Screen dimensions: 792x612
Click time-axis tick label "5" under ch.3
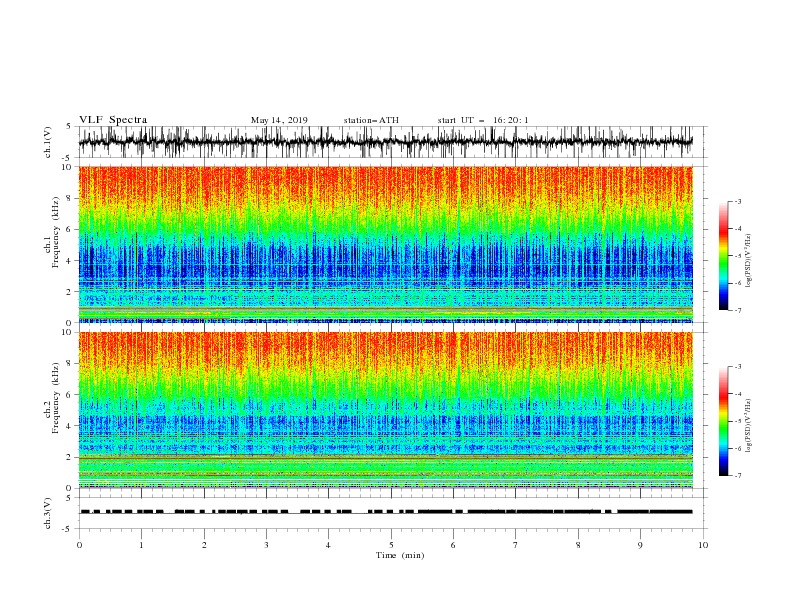coord(391,545)
